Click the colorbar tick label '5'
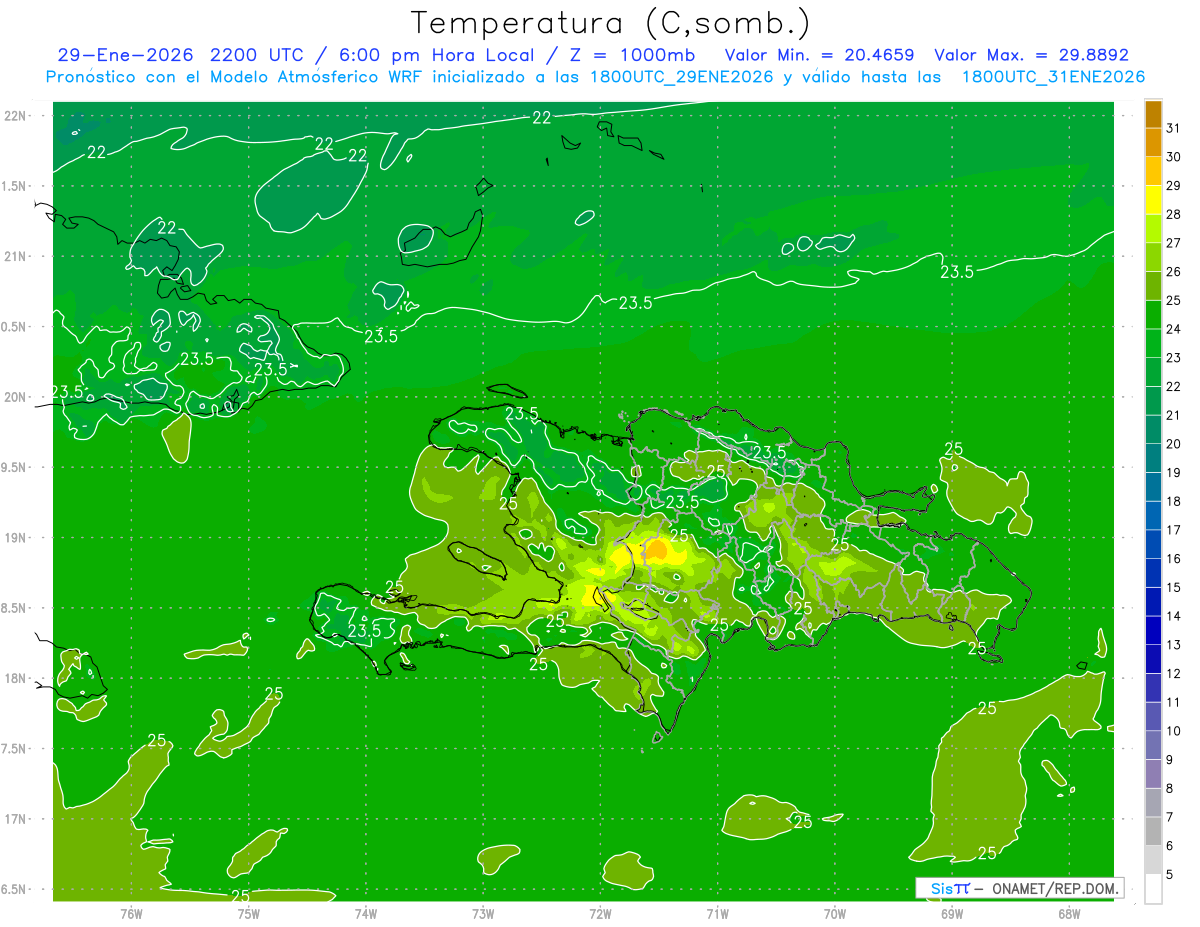This screenshot has width=1200, height=927. click(1170, 875)
